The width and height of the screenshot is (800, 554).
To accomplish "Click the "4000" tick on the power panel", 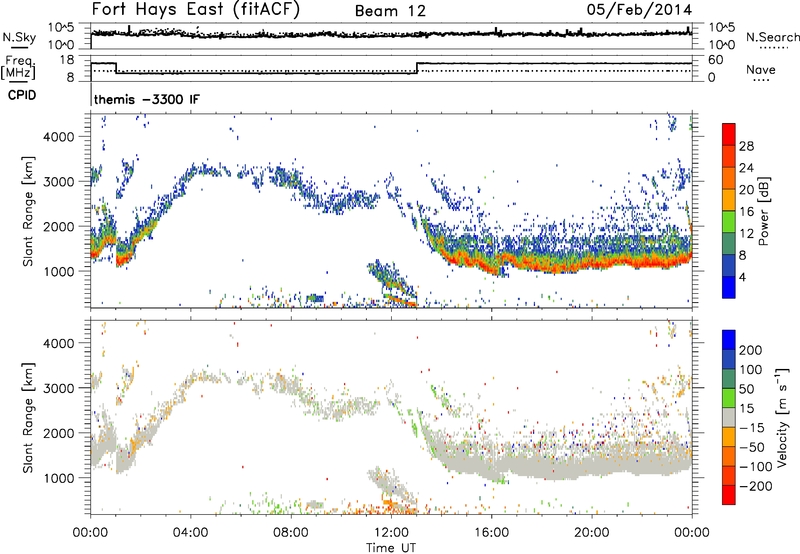I will coord(58,137).
